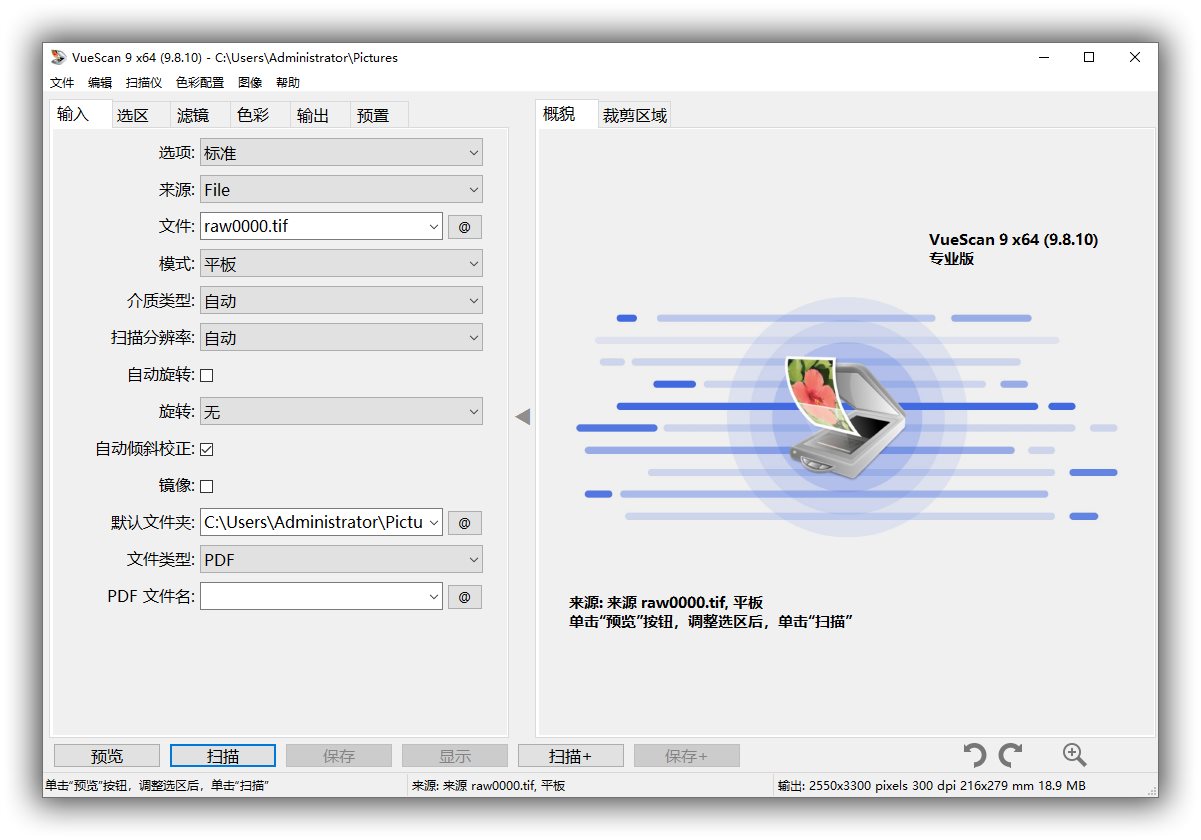The image size is (1201, 840).
Task: Switch to the 滤镜 tab
Action: 200,115
